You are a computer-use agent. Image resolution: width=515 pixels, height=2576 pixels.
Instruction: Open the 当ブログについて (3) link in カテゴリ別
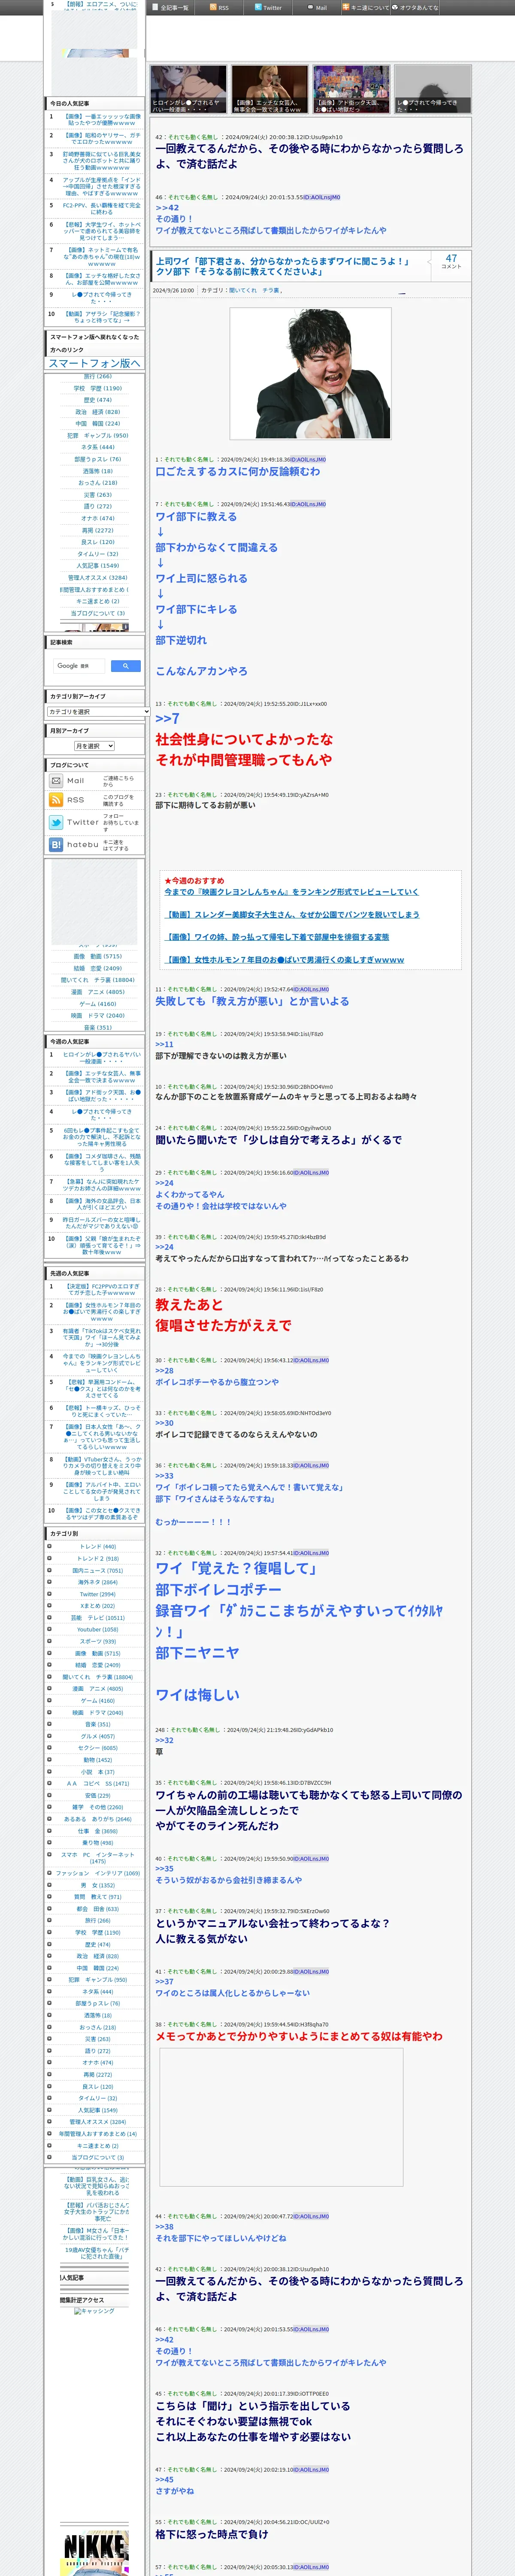(97, 2157)
